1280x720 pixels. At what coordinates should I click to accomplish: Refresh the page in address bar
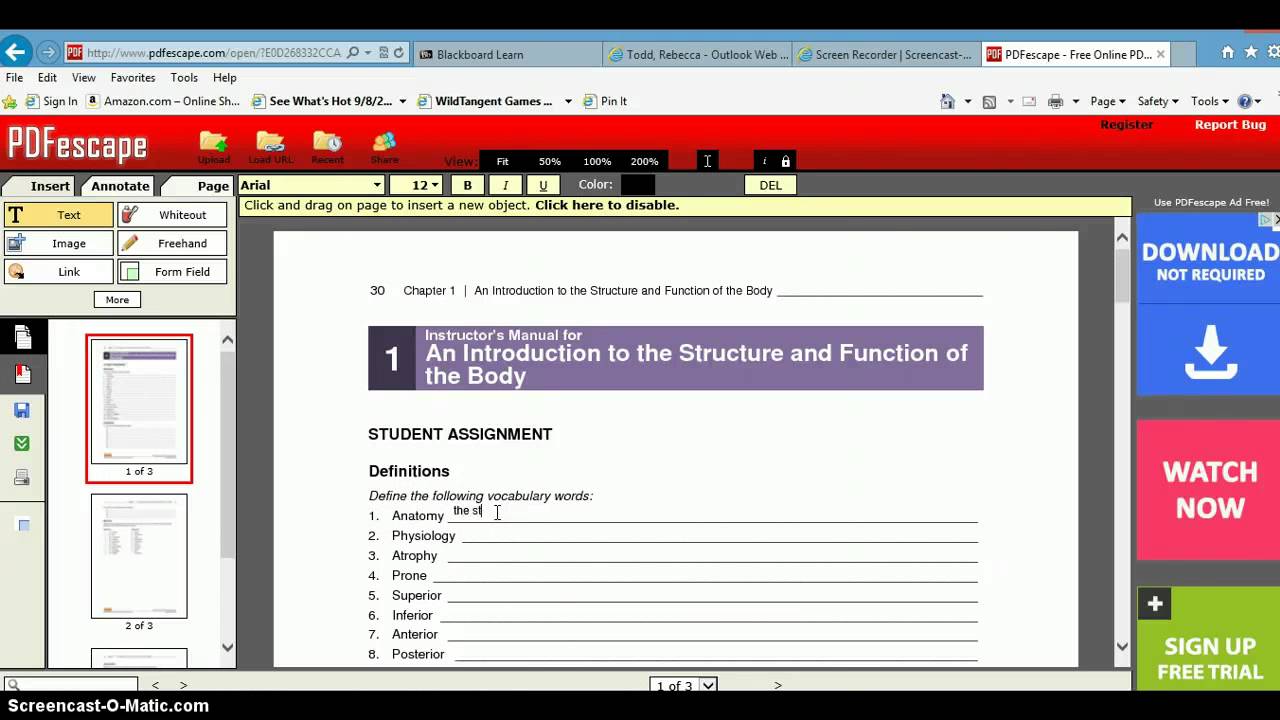[399, 53]
